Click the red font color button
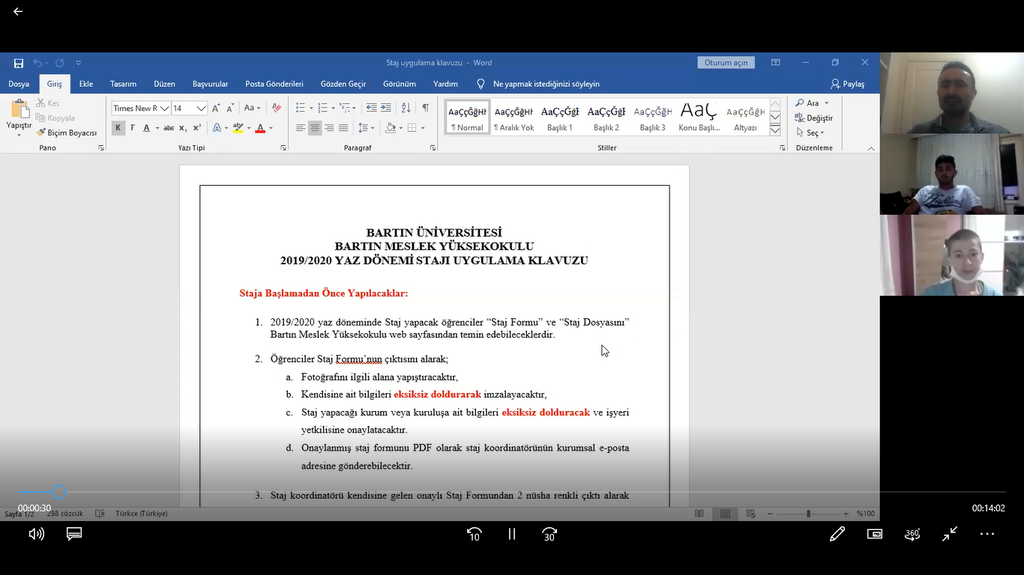Image resolution: width=1024 pixels, height=575 pixels. [x=261, y=128]
